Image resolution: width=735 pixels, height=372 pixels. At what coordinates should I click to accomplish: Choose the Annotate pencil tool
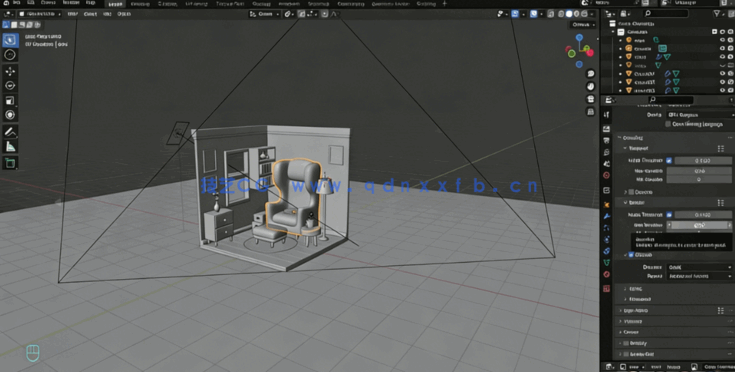10,133
